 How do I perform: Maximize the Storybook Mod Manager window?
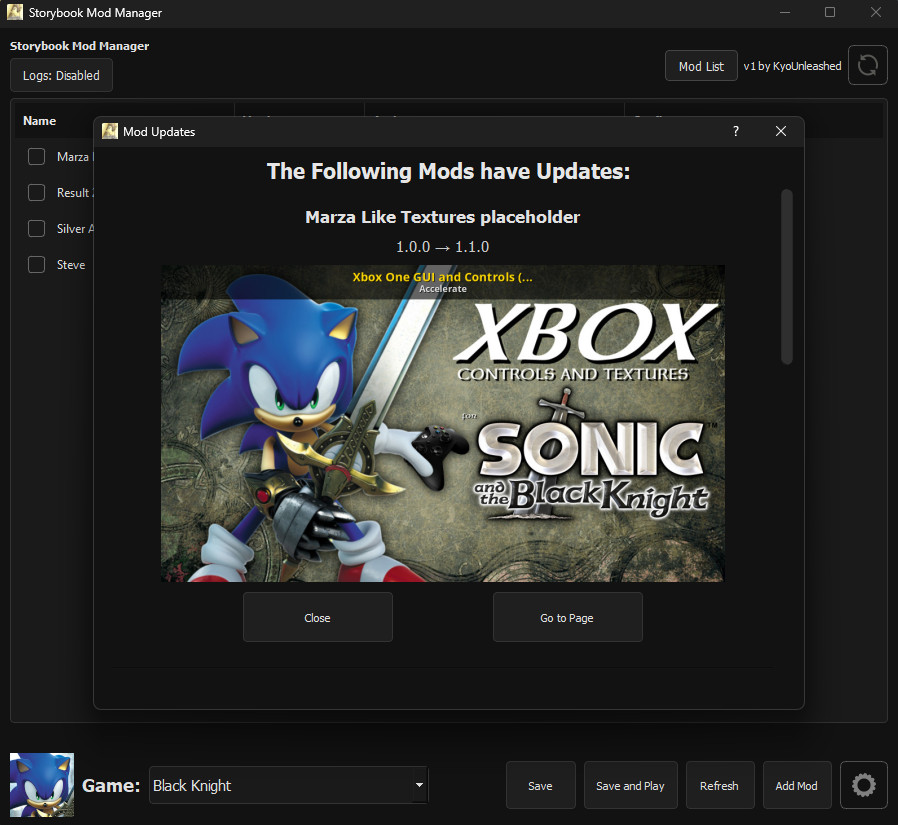point(830,12)
